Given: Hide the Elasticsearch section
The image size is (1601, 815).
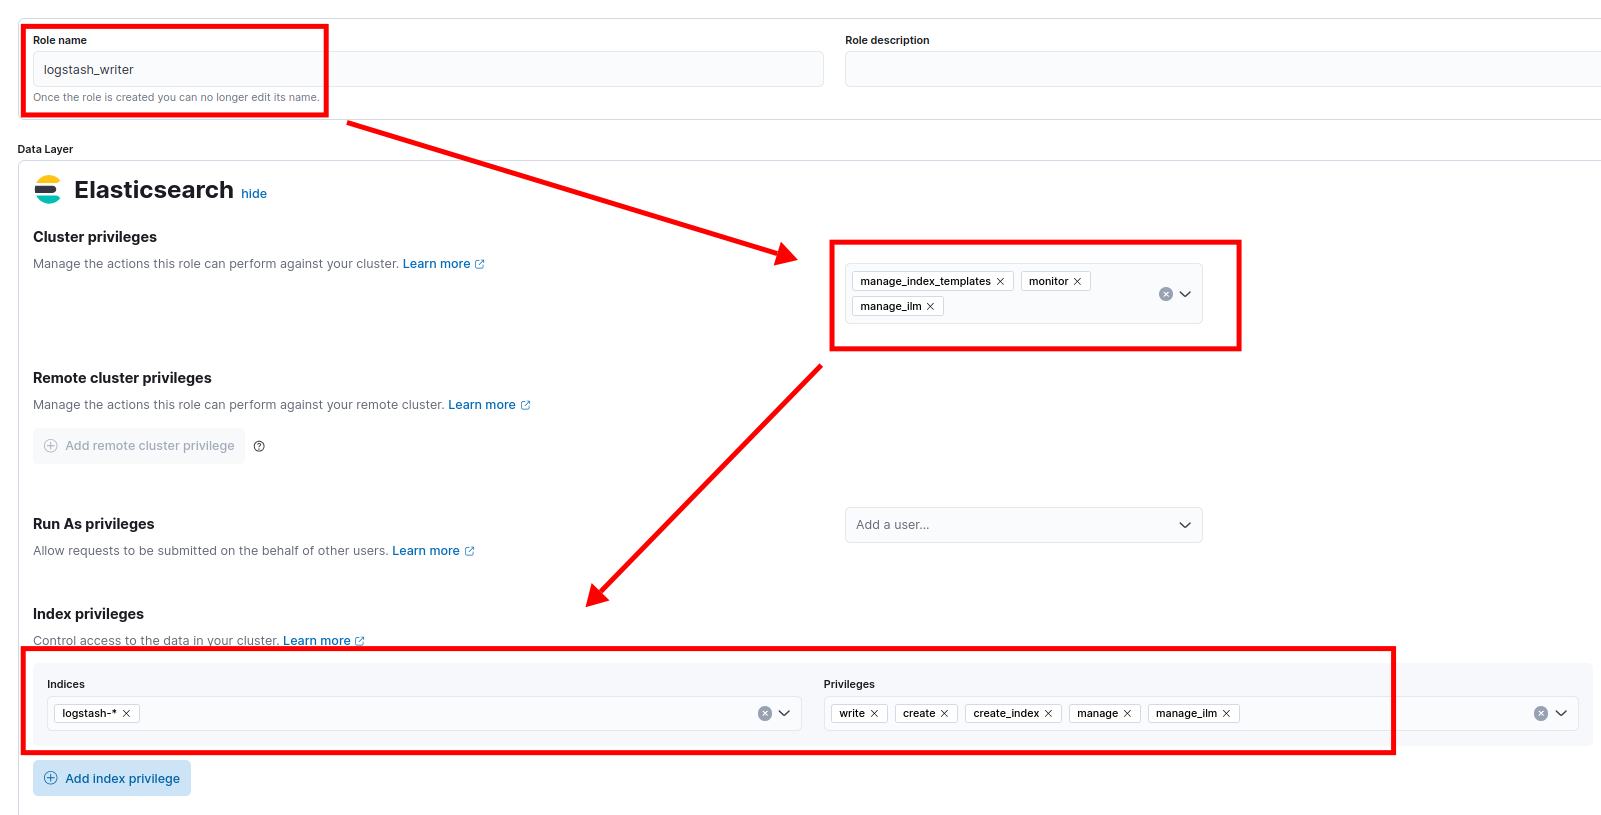Looking at the screenshot, I should pos(254,194).
